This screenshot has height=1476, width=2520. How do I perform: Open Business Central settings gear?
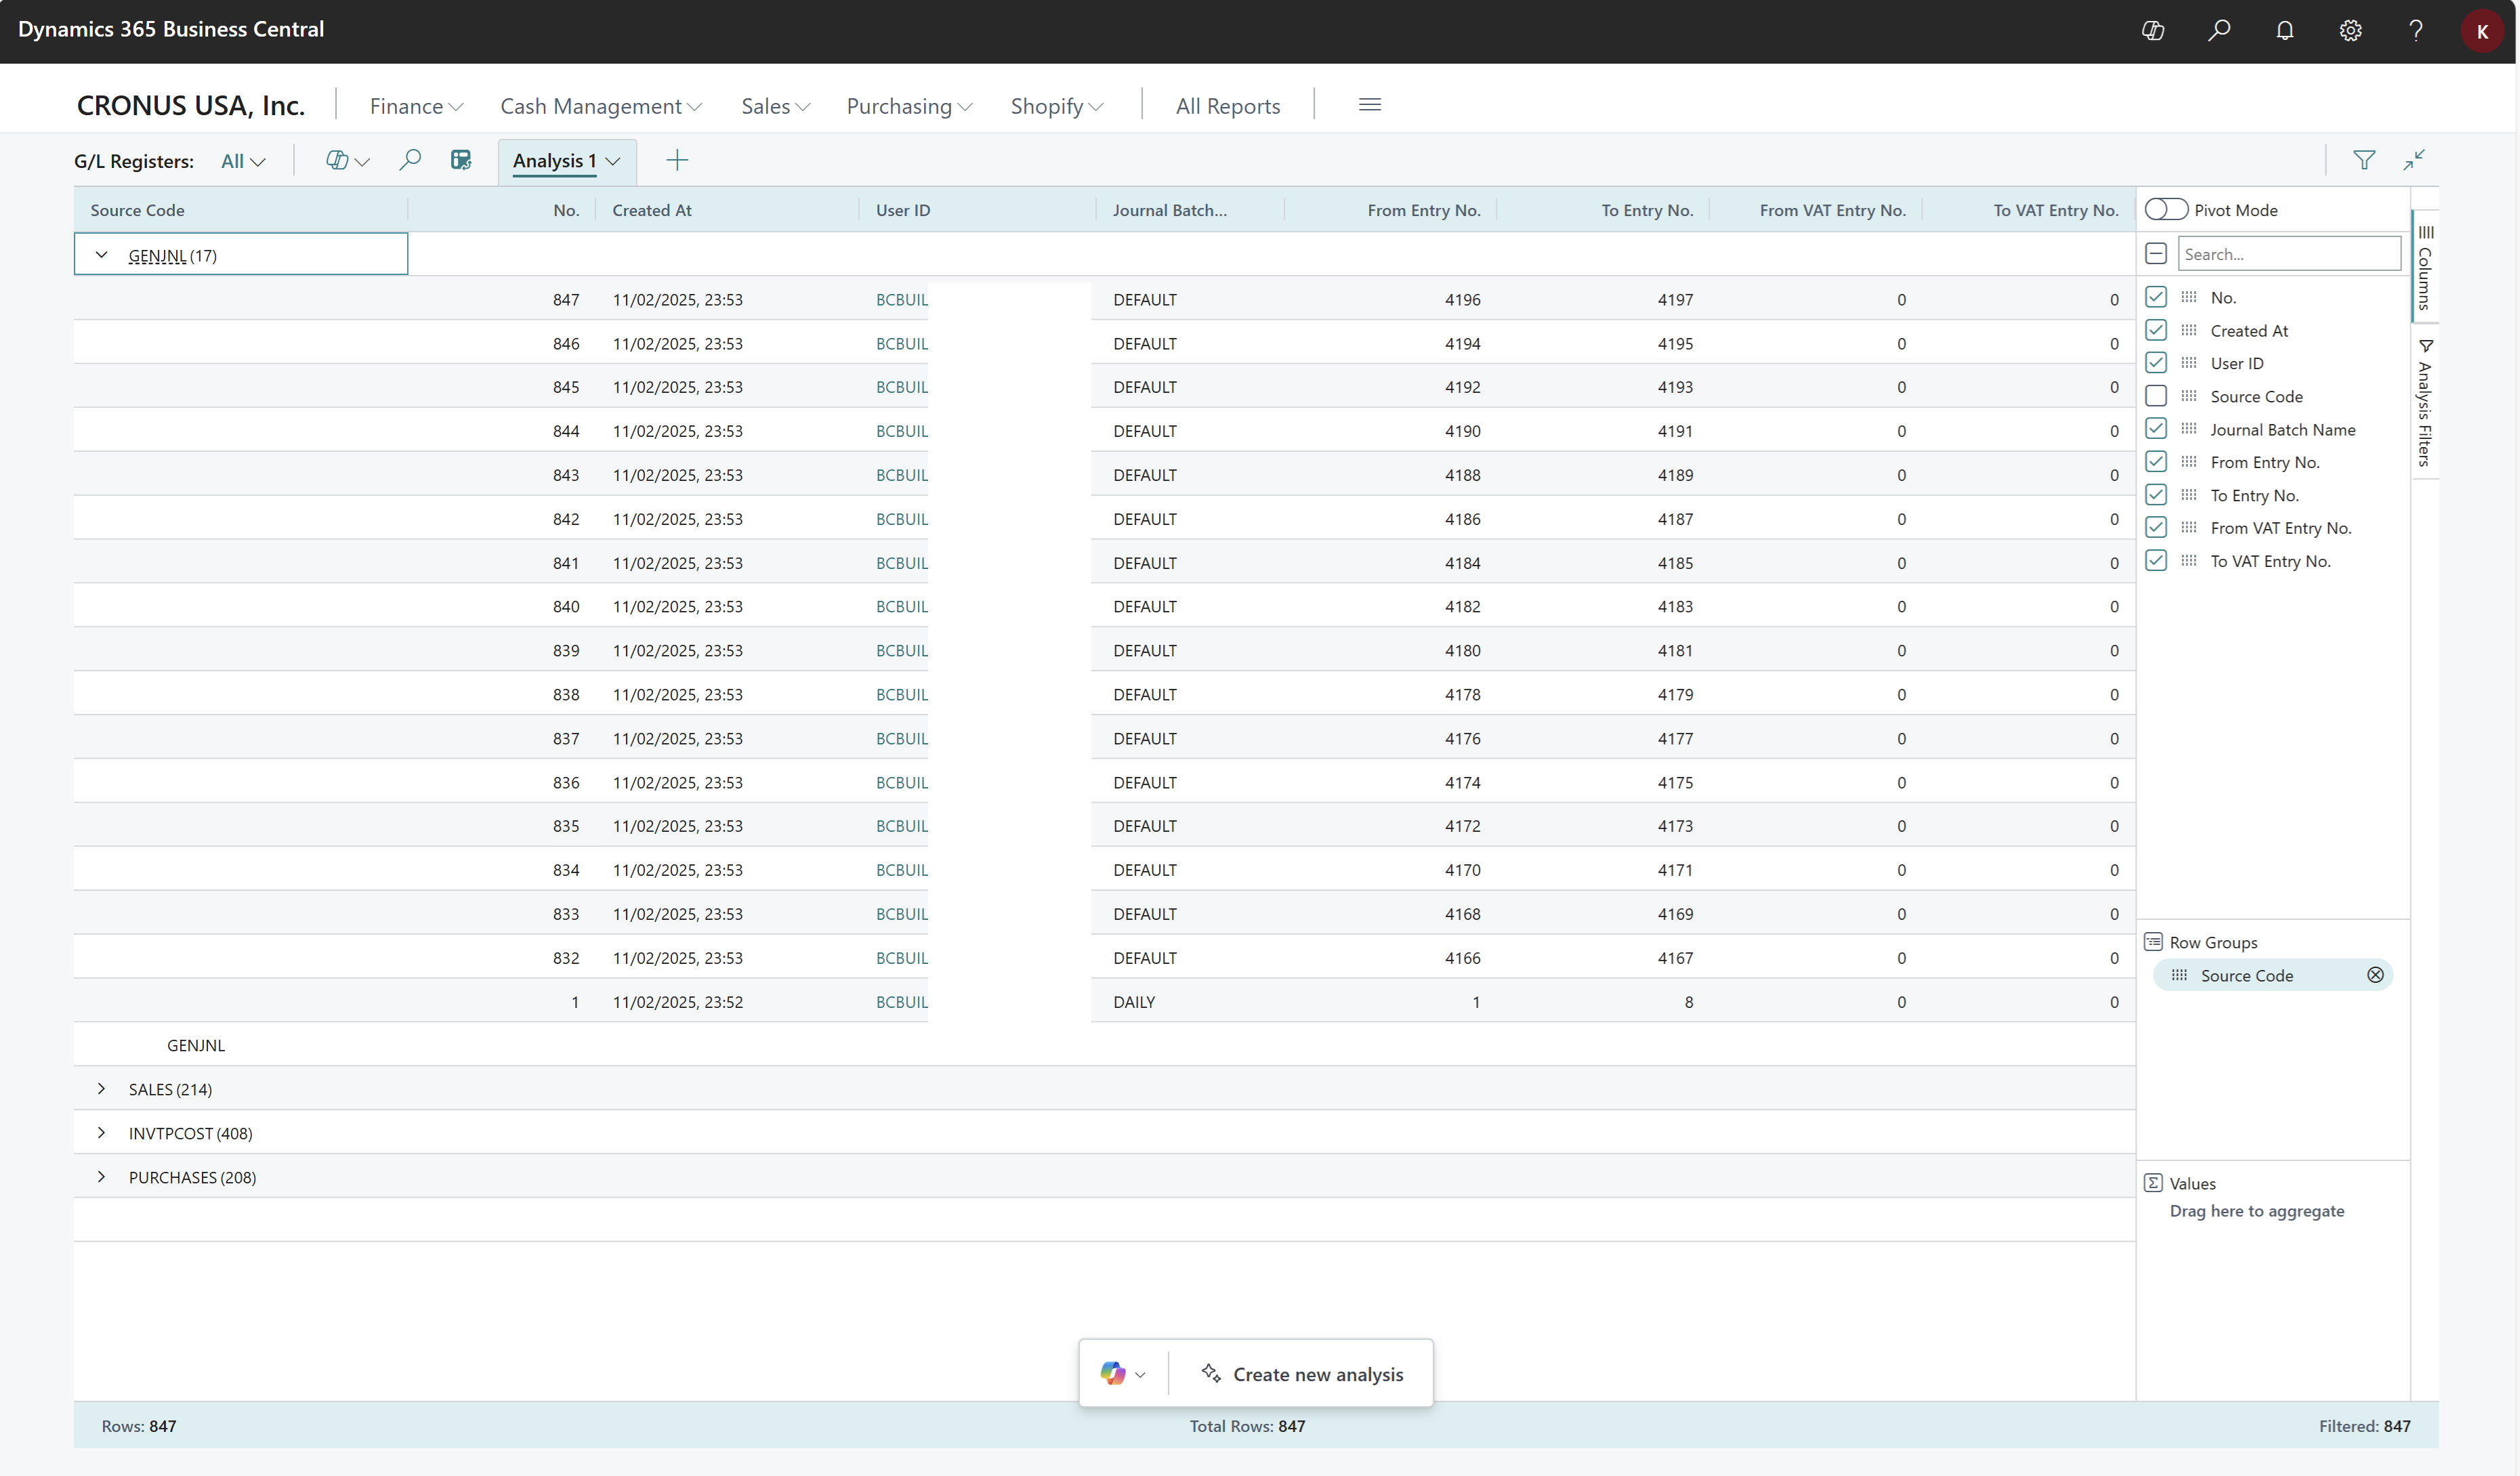tap(2350, 30)
